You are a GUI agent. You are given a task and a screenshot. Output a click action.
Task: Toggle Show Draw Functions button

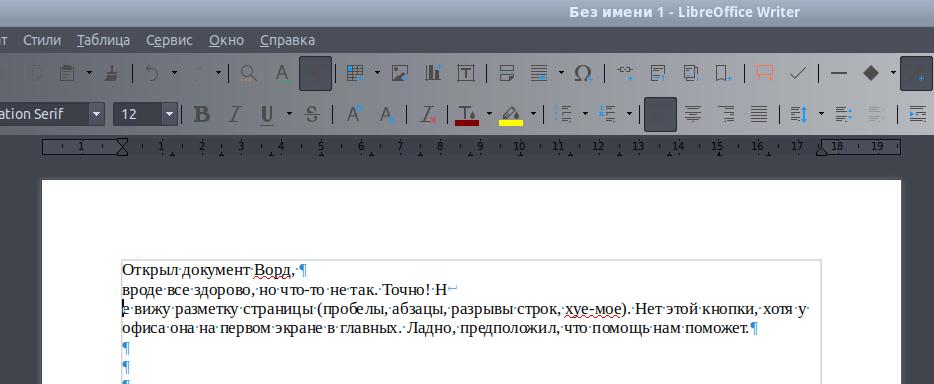(x=916, y=73)
